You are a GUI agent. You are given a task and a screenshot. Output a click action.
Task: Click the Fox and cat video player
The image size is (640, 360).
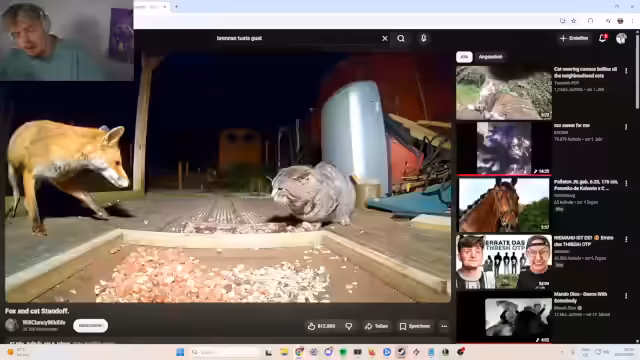228,176
